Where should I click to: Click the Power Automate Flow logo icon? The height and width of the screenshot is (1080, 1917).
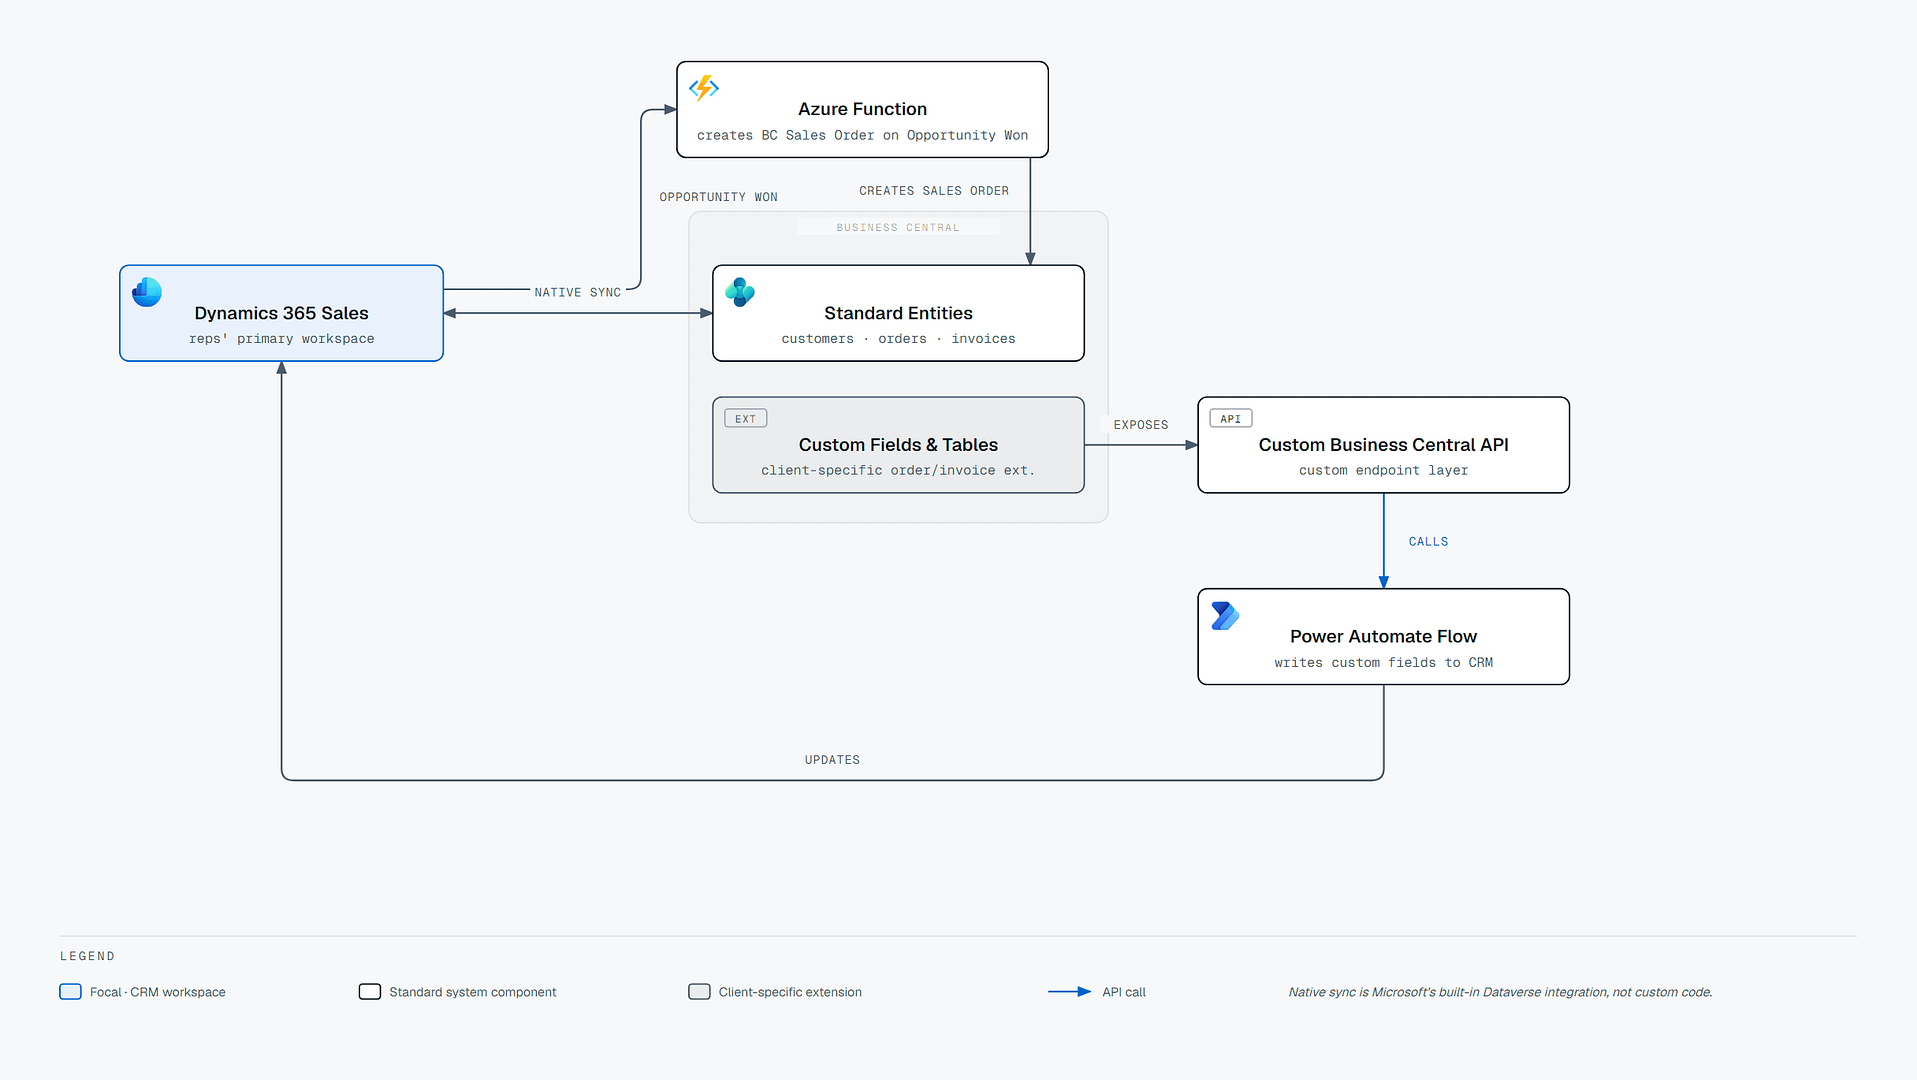click(x=1225, y=616)
